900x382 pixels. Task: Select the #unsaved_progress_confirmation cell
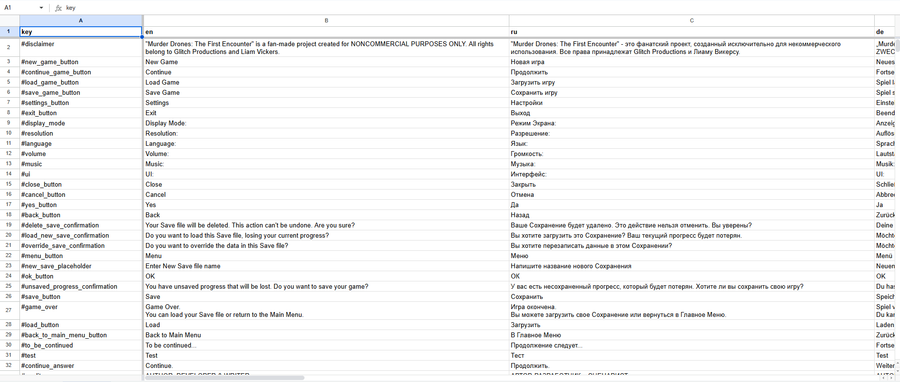click(x=81, y=286)
